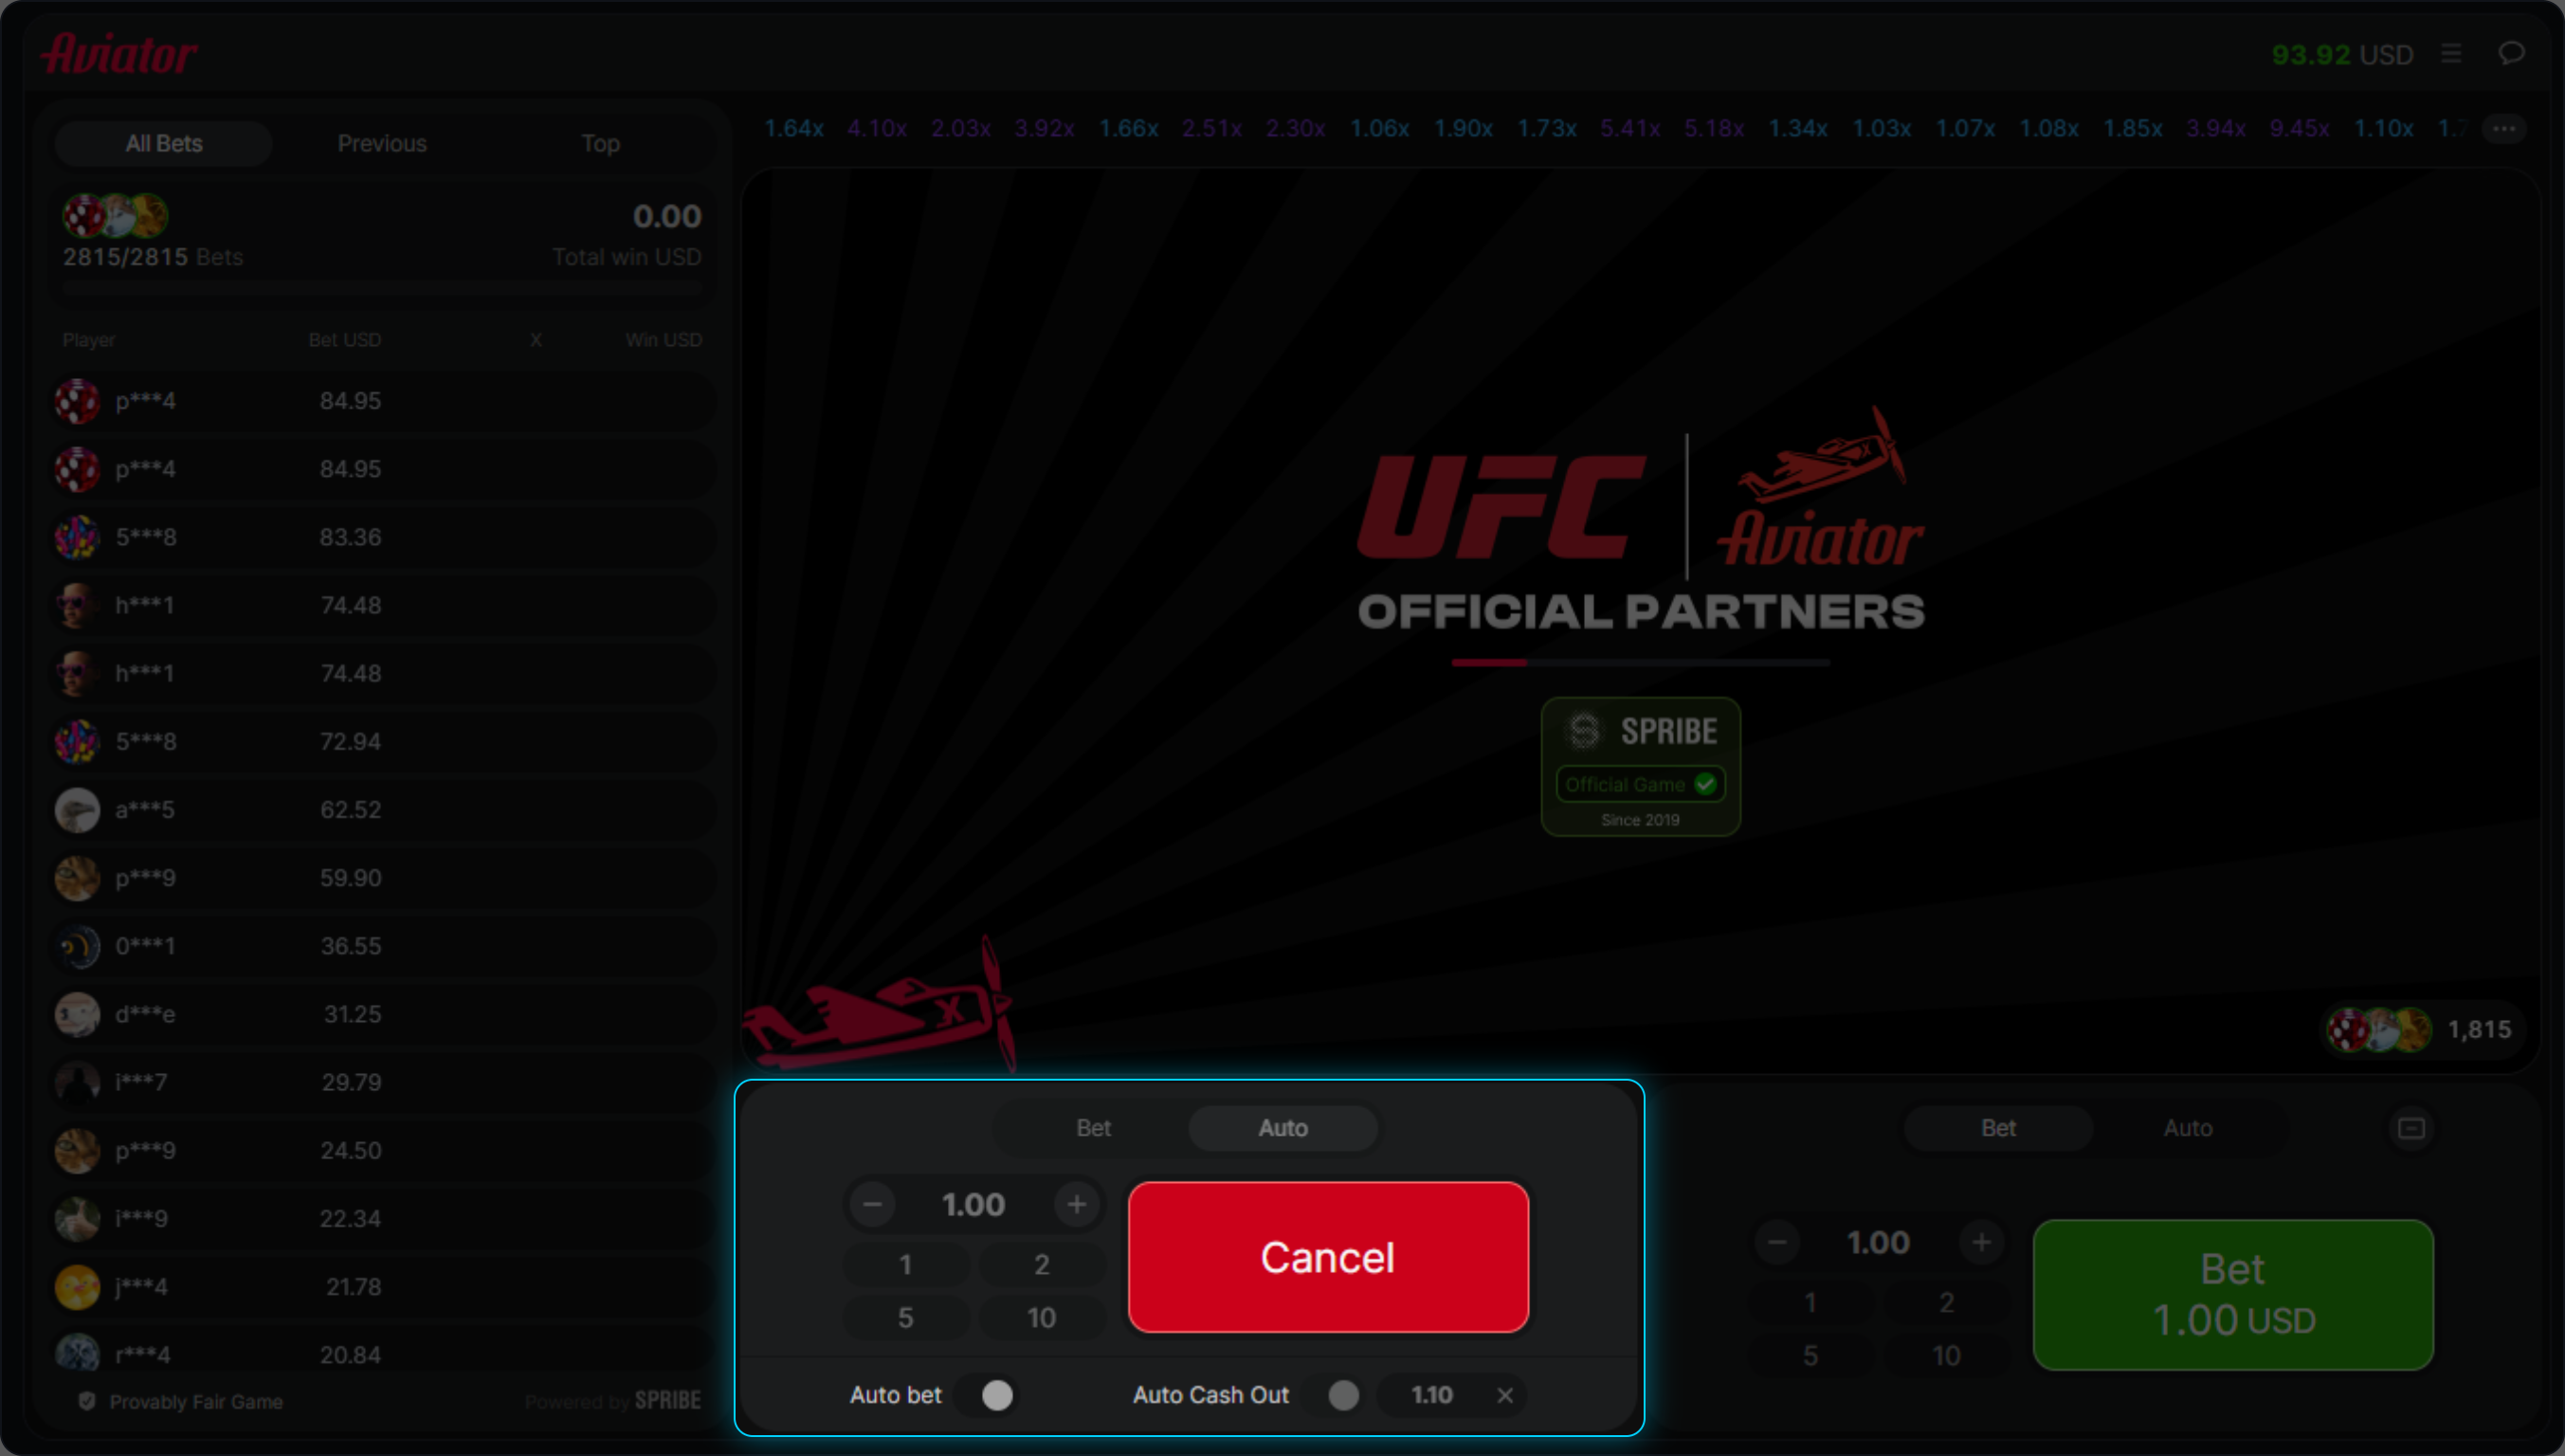Click the Auto Cash Out 1.10 field
Viewport: 2565px width, 1456px height.
[x=1432, y=1394]
